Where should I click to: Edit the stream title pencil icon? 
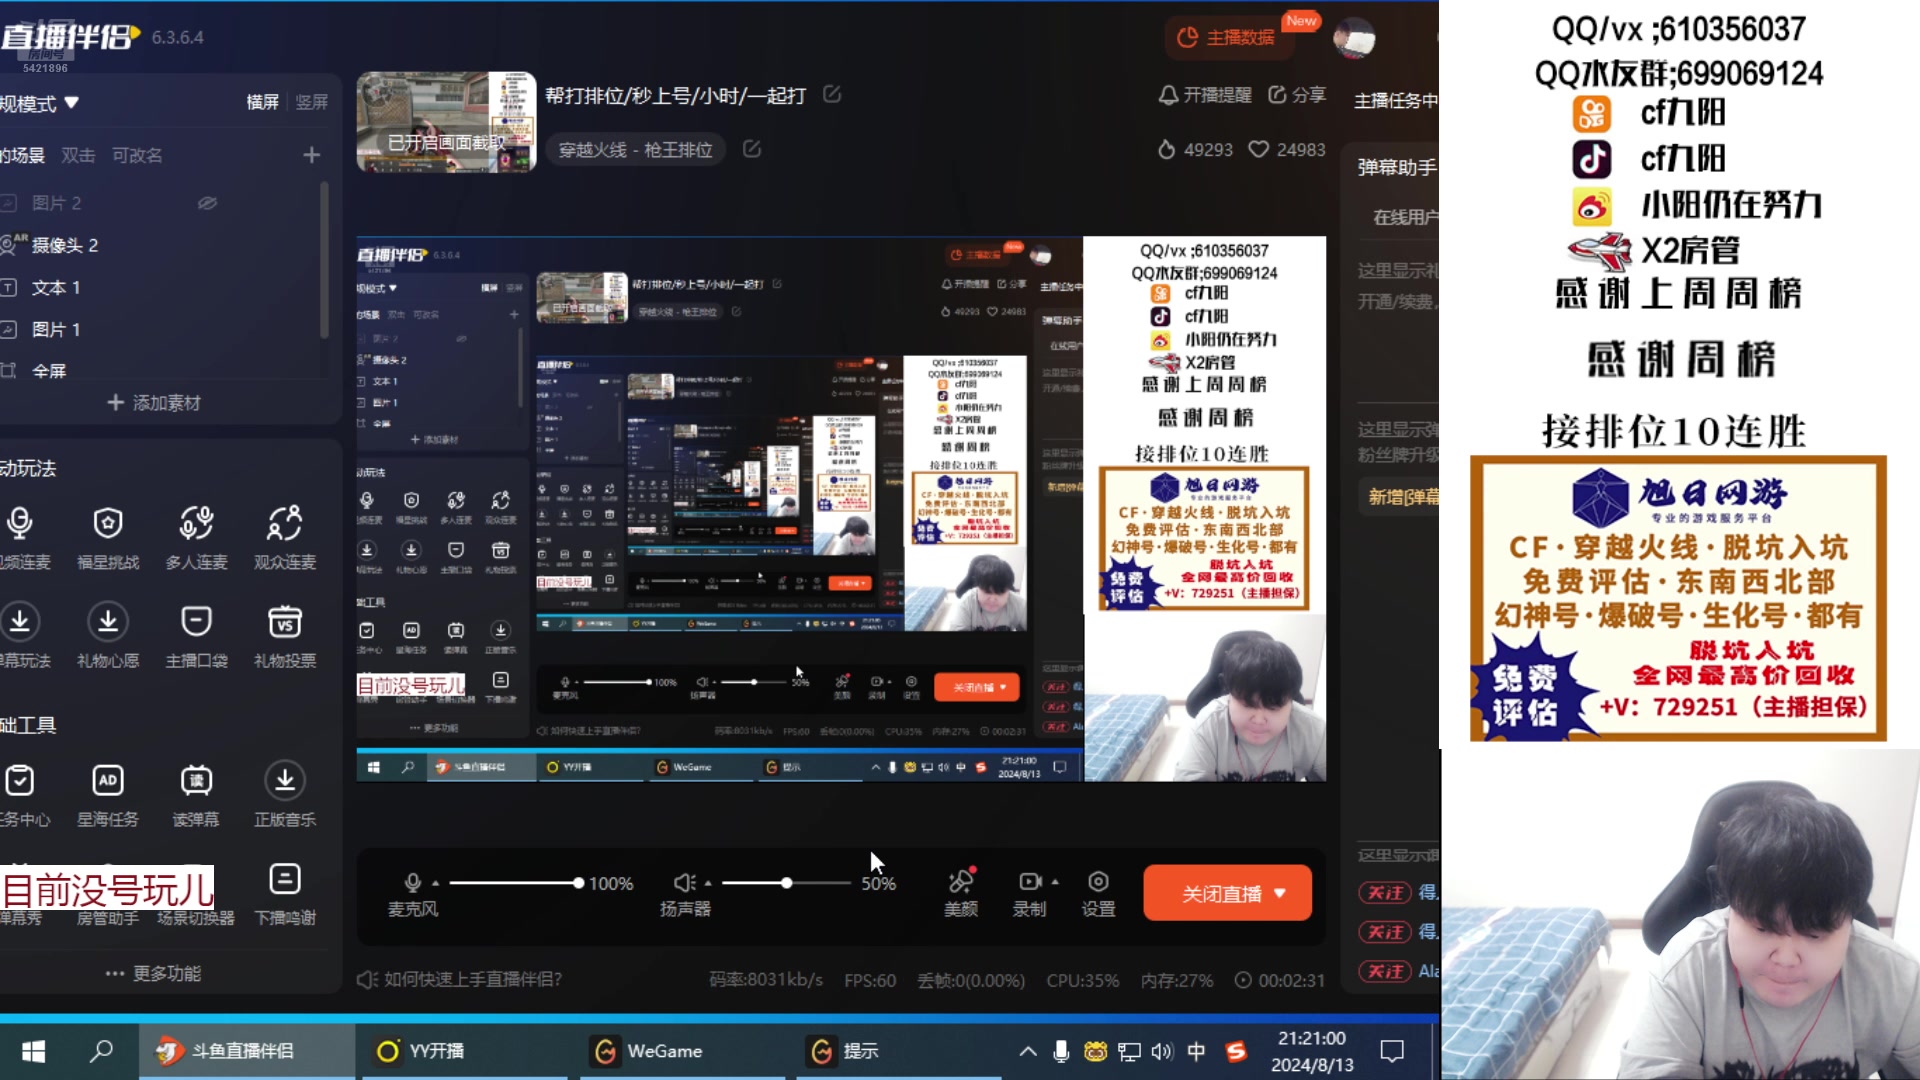[x=832, y=94]
